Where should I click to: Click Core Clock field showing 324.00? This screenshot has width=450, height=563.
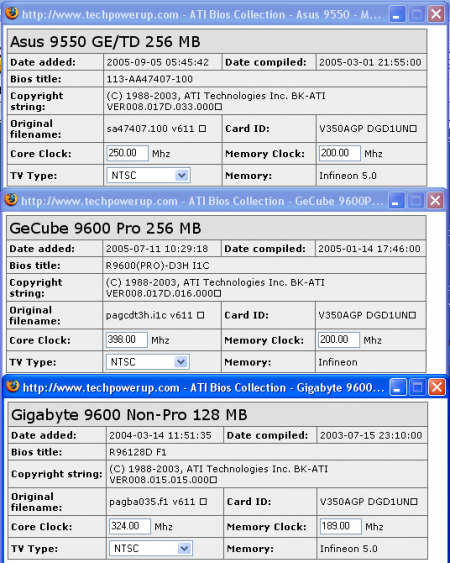[130, 526]
